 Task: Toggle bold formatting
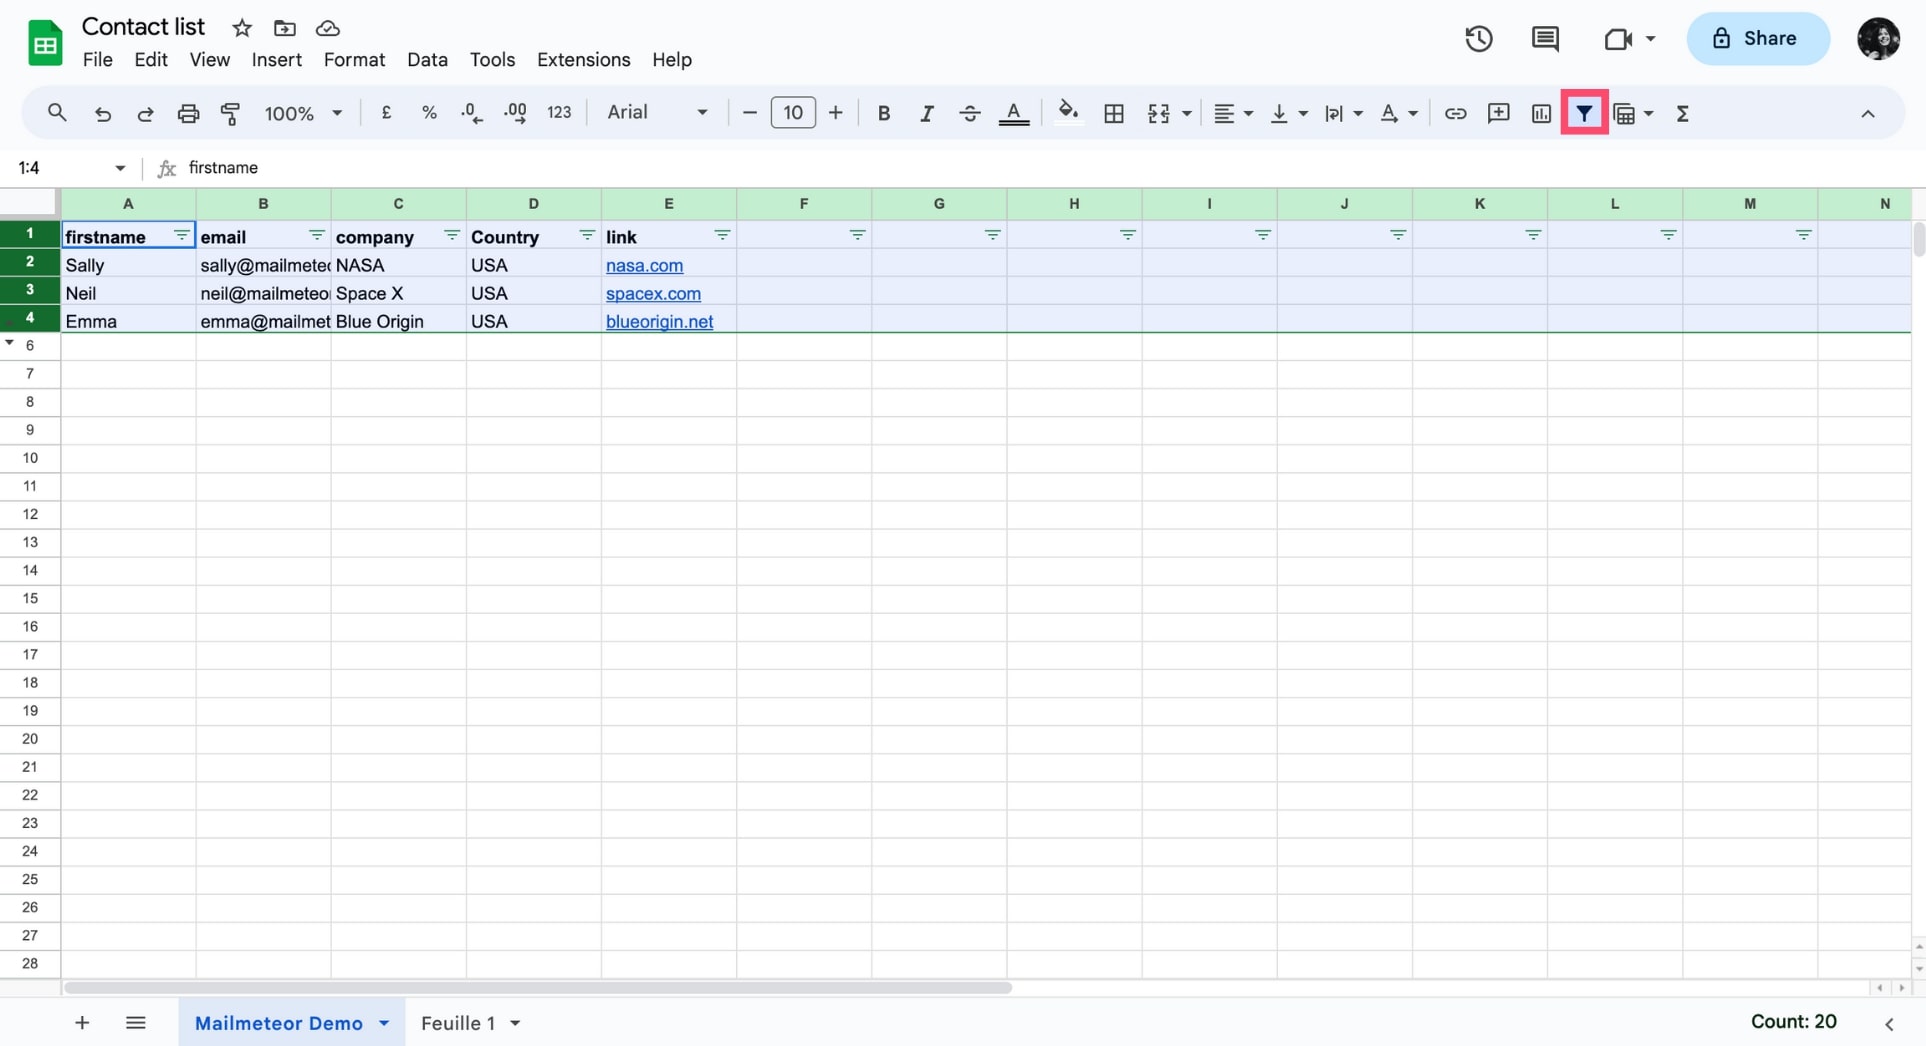(883, 113)
